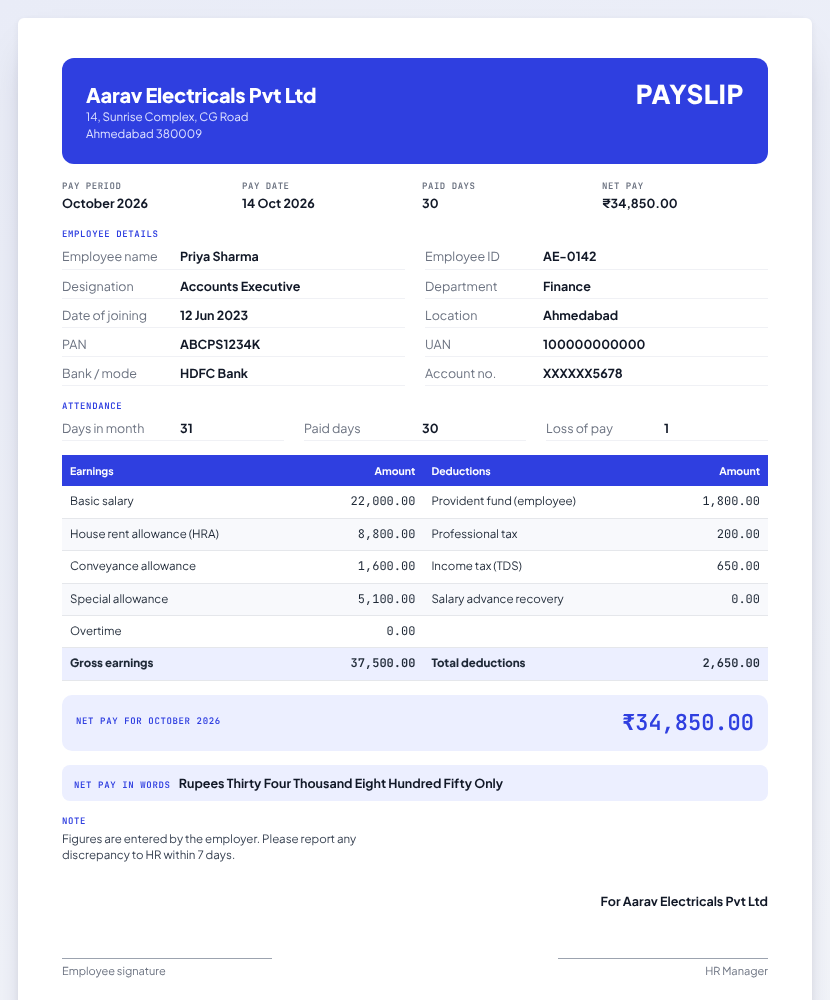Click the NET PAY FOR OCTOBER 2026 label
Screen dimensions: 830x1000
point(148,721)
